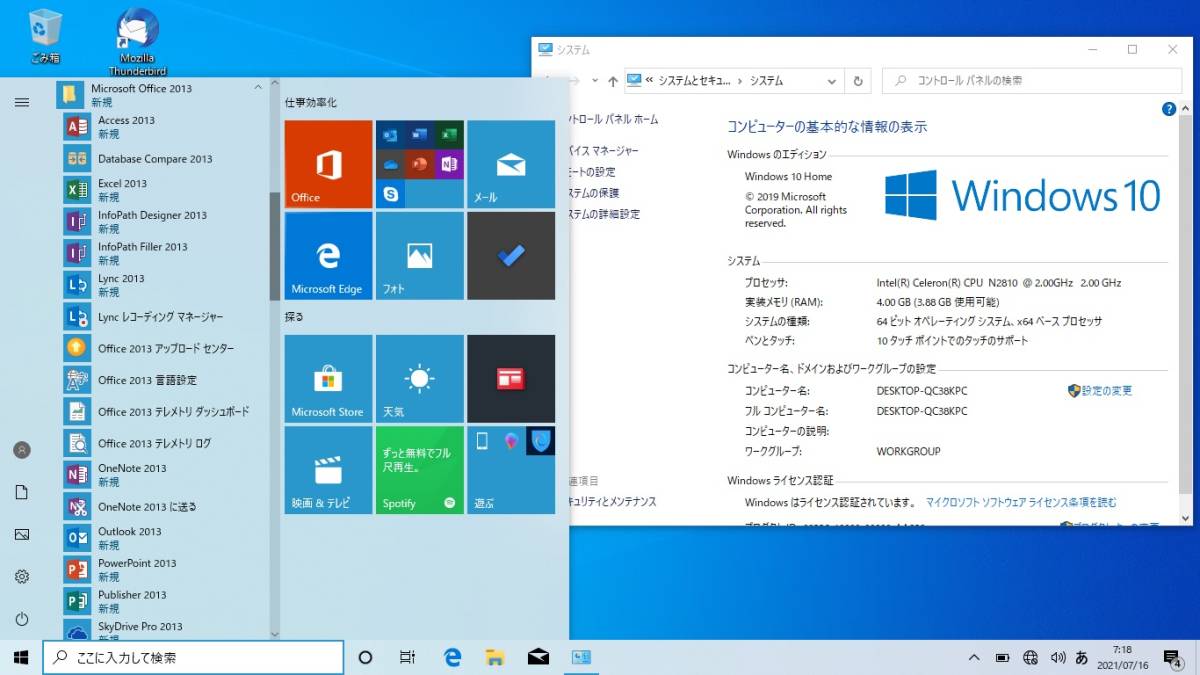Open the To Do checkmark tile

coord(511,256)
